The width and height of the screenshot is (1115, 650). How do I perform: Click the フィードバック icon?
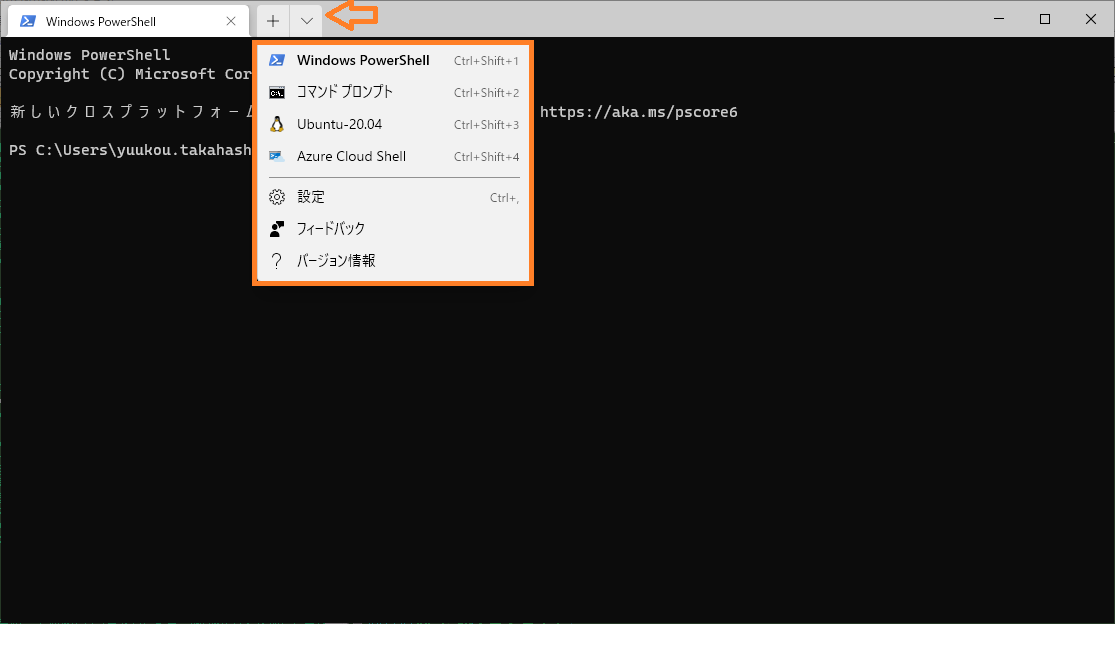pyautogui.click(x=277, y=228)
